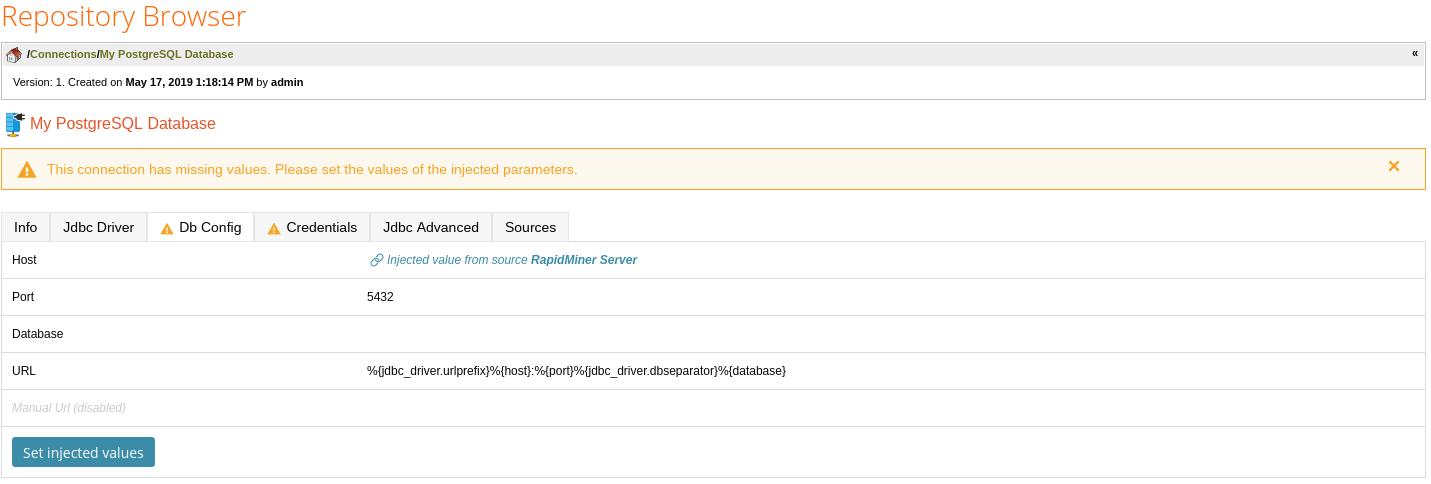The height and width of the screenshot is (484, 1431).
Task: Click the database connection icon beside the title
Action: pos(14,124)
